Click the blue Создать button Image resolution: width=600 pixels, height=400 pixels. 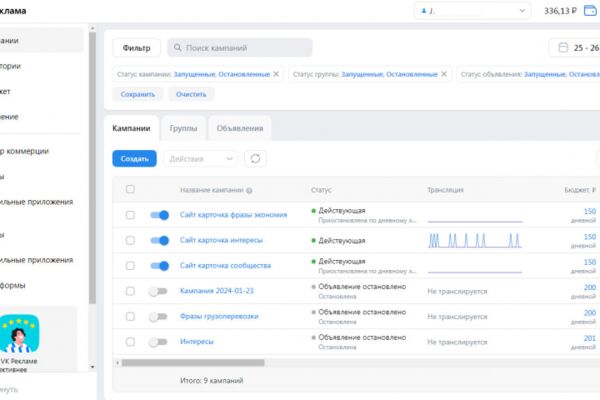pyautogui.click(x=134, y=158)
